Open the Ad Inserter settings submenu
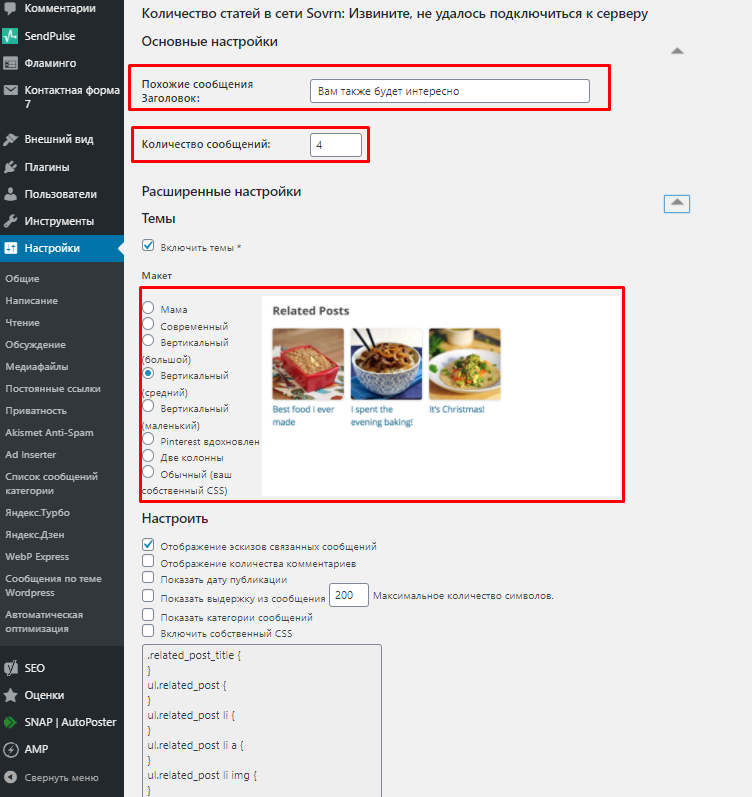The image size is (752, 797). [31, 455]
